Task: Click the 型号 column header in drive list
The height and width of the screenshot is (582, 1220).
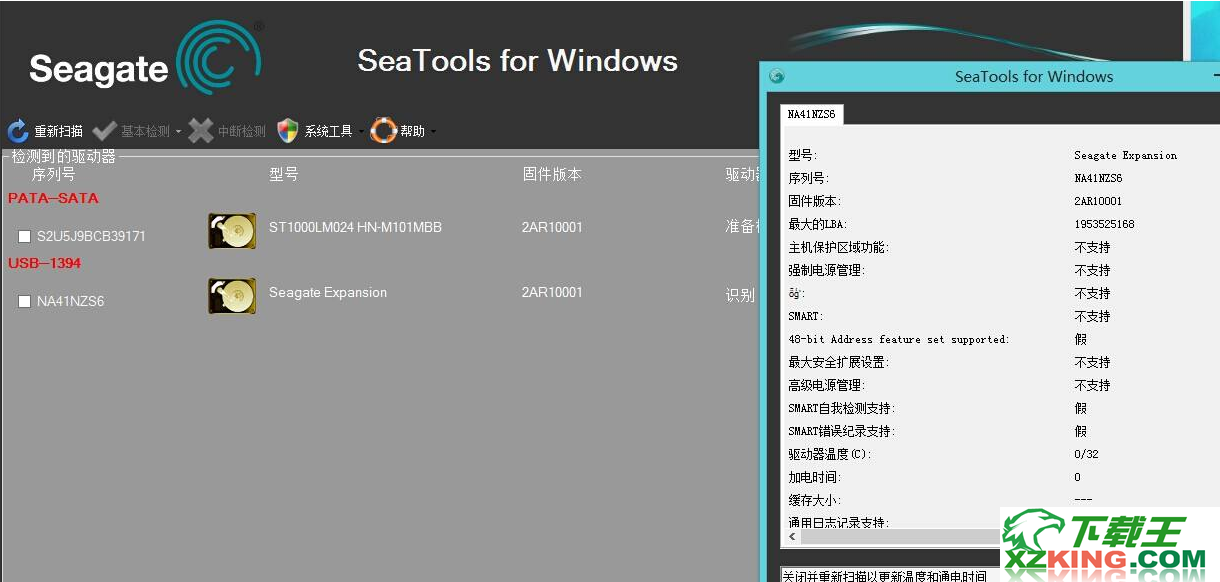Action: (284, 174)
